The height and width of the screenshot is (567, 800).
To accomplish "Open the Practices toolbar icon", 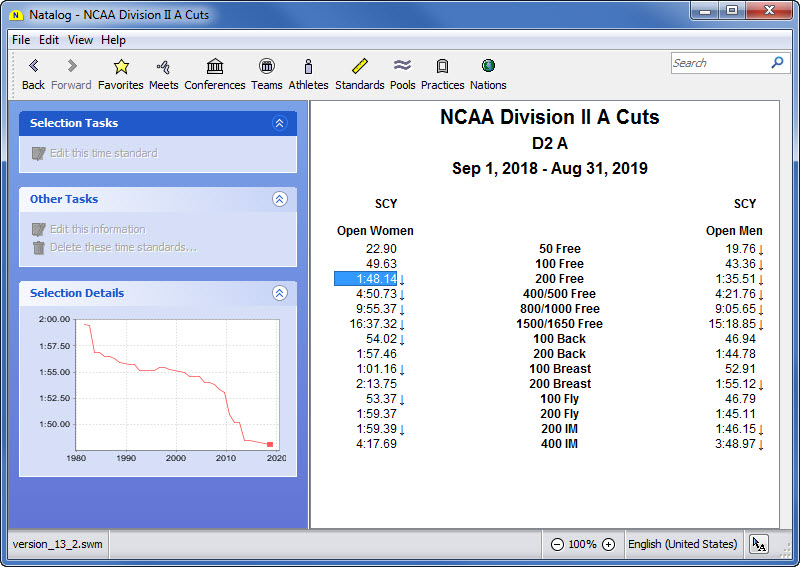I will (442, 67).
